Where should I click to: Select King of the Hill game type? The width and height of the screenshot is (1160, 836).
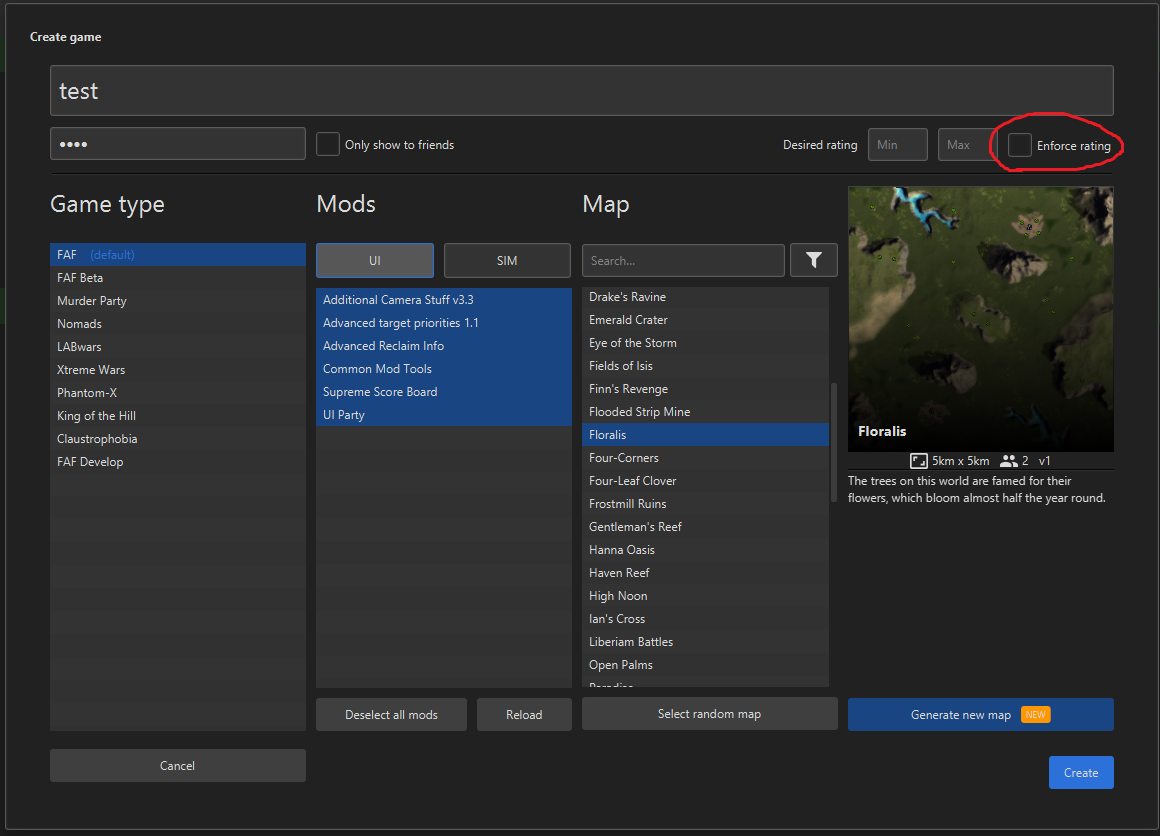coord(178,415)
